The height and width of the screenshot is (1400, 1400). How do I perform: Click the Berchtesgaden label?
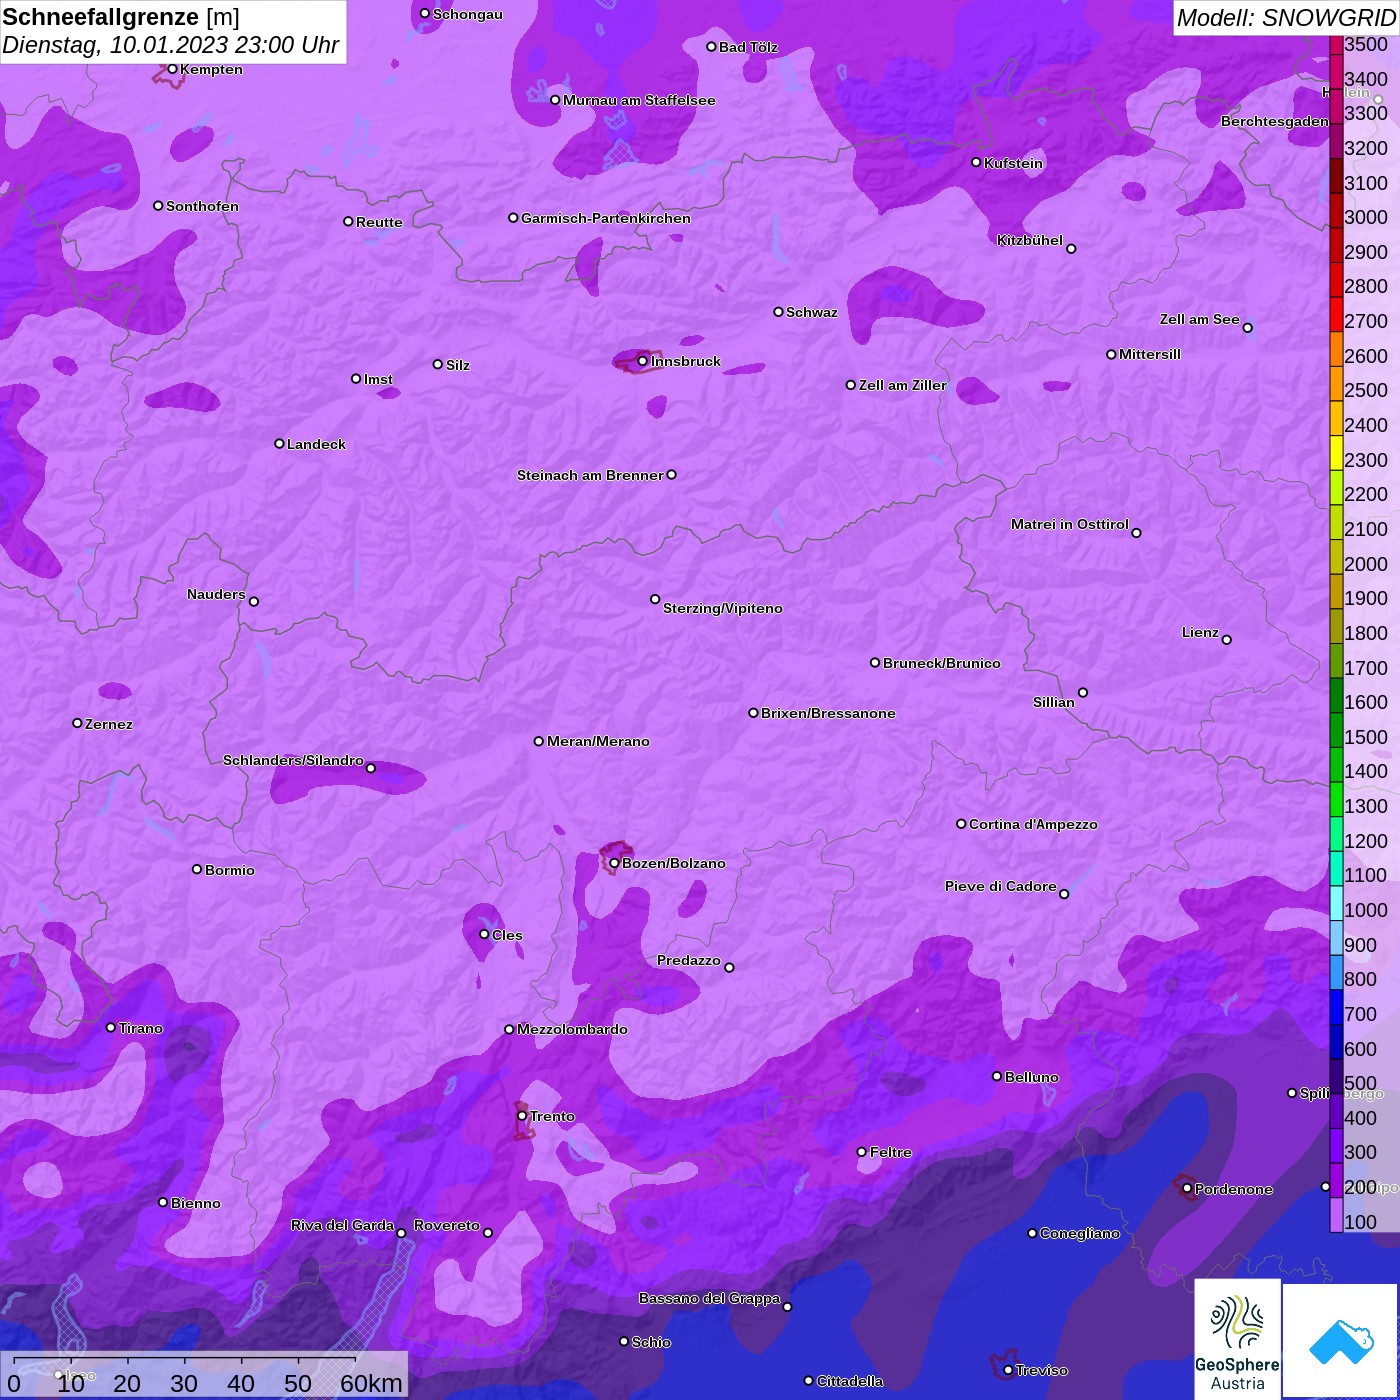(1275, 121)
